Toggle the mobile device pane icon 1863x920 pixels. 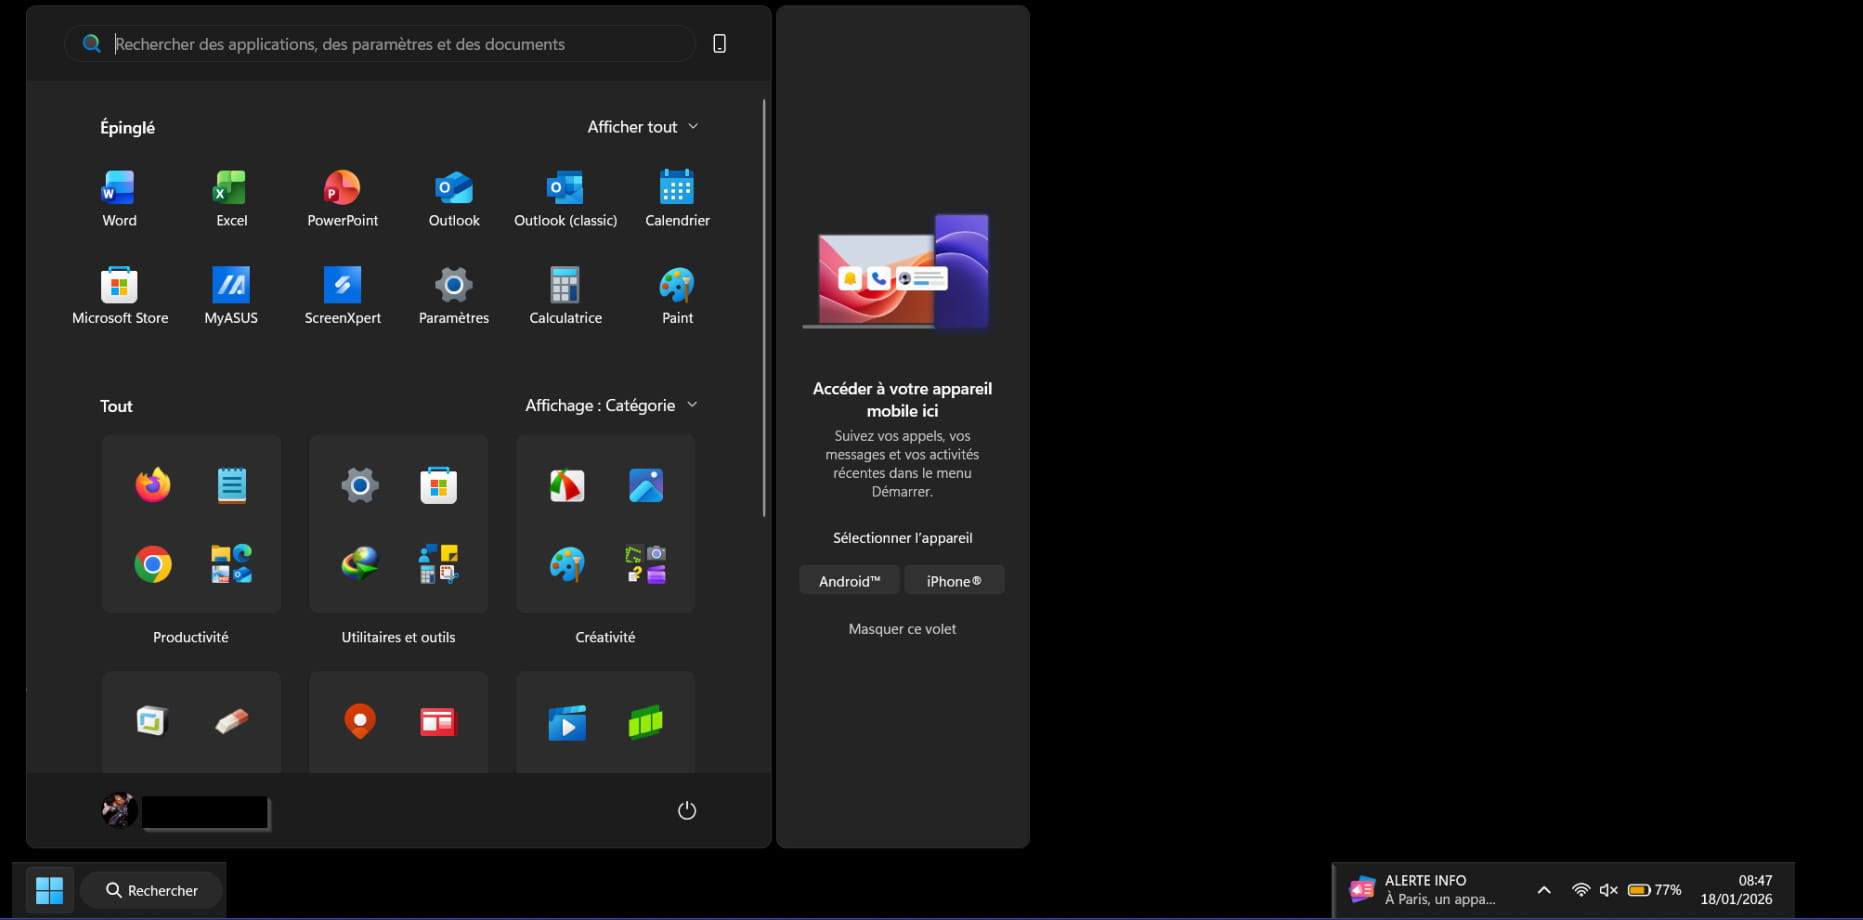(x=719, y=44)
